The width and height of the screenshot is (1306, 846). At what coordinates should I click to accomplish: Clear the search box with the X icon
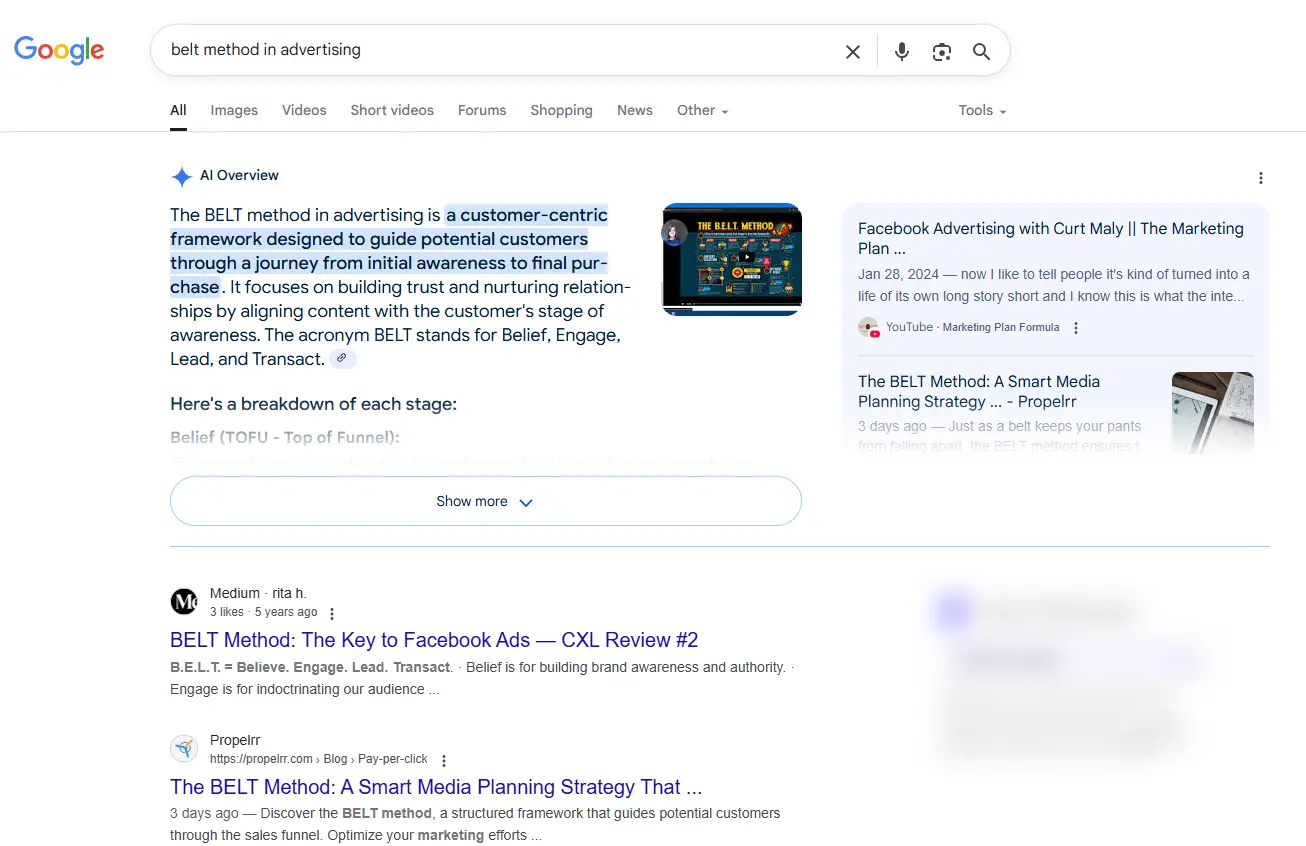pyautogui.click(x=853, y=51)
